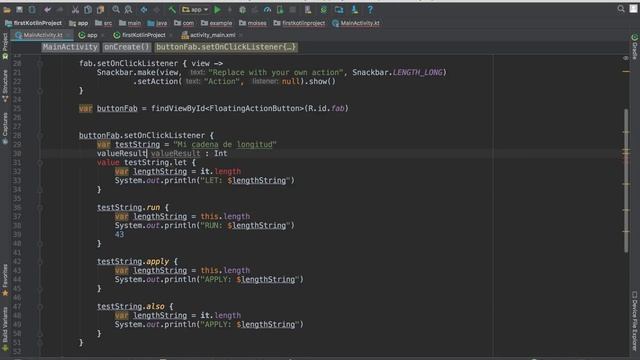Click the Copy toolbar icon
Screen dimensions: 640x360
(x=88, y=9)
